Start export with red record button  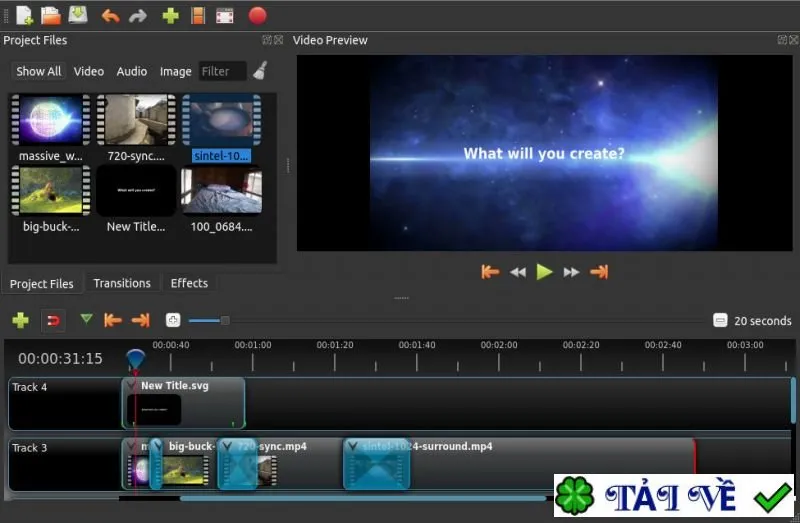coord(258,16)
